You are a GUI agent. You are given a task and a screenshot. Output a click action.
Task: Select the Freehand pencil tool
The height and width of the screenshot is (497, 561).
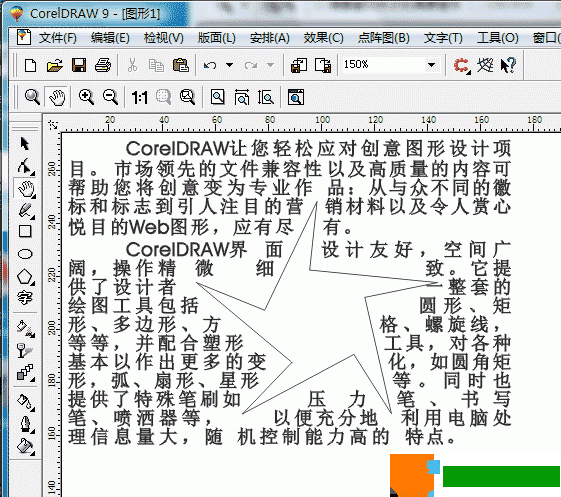26,210
